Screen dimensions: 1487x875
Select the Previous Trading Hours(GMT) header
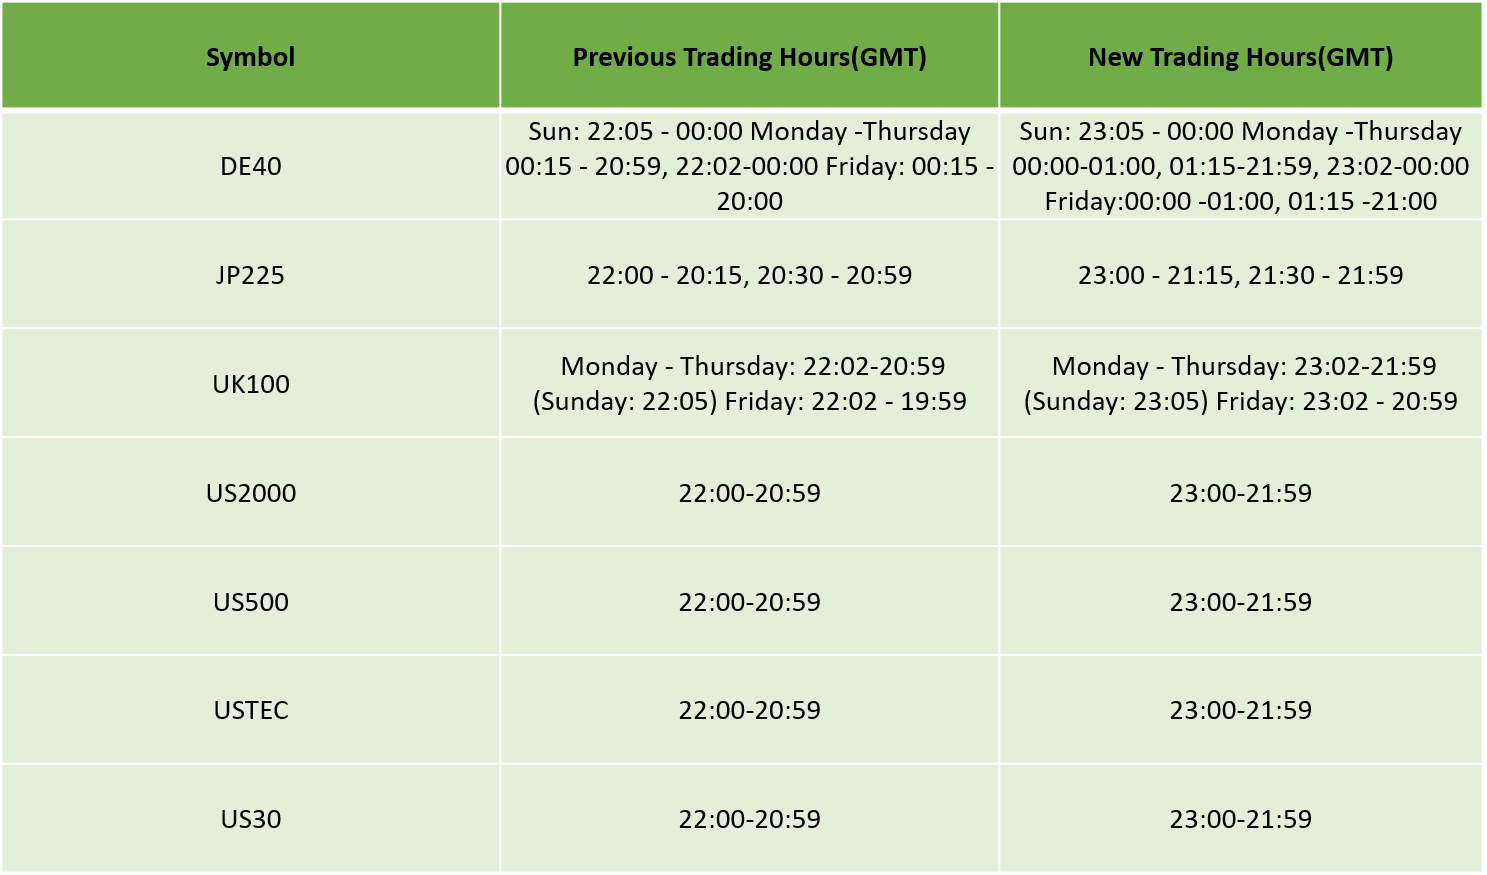pos(749,56)
